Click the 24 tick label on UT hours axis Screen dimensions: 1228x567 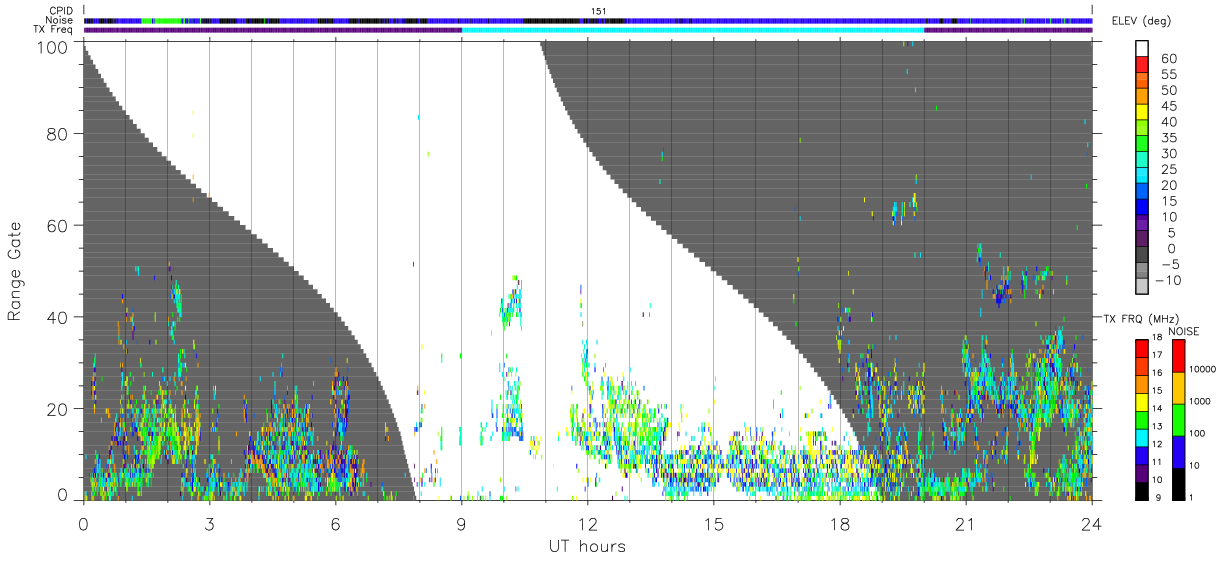[x=1092, y=524]
